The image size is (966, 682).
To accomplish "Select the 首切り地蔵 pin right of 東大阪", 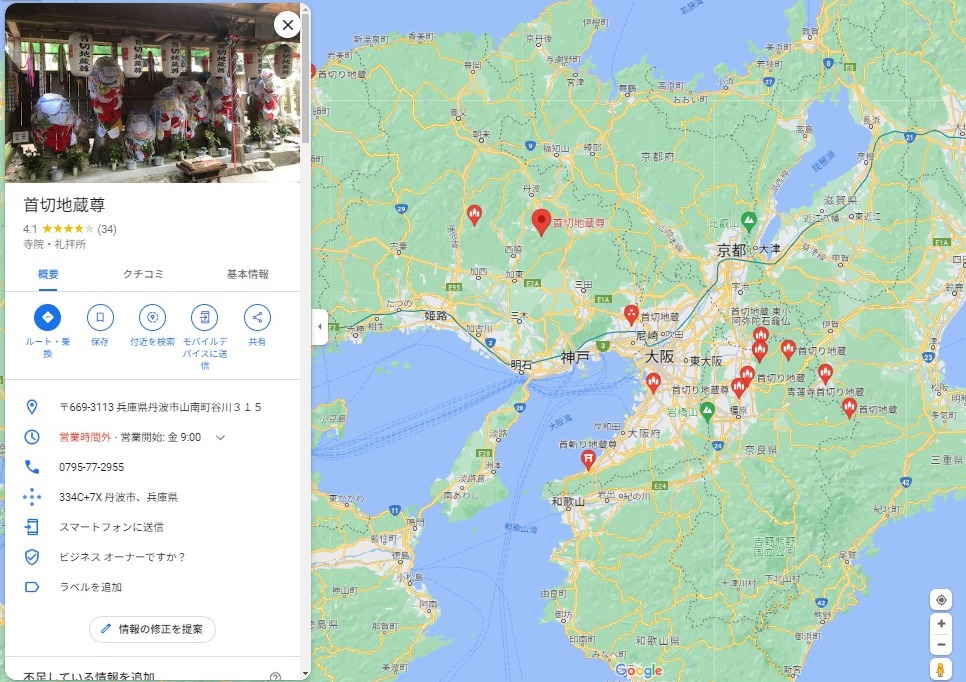I will pos(788,350).
